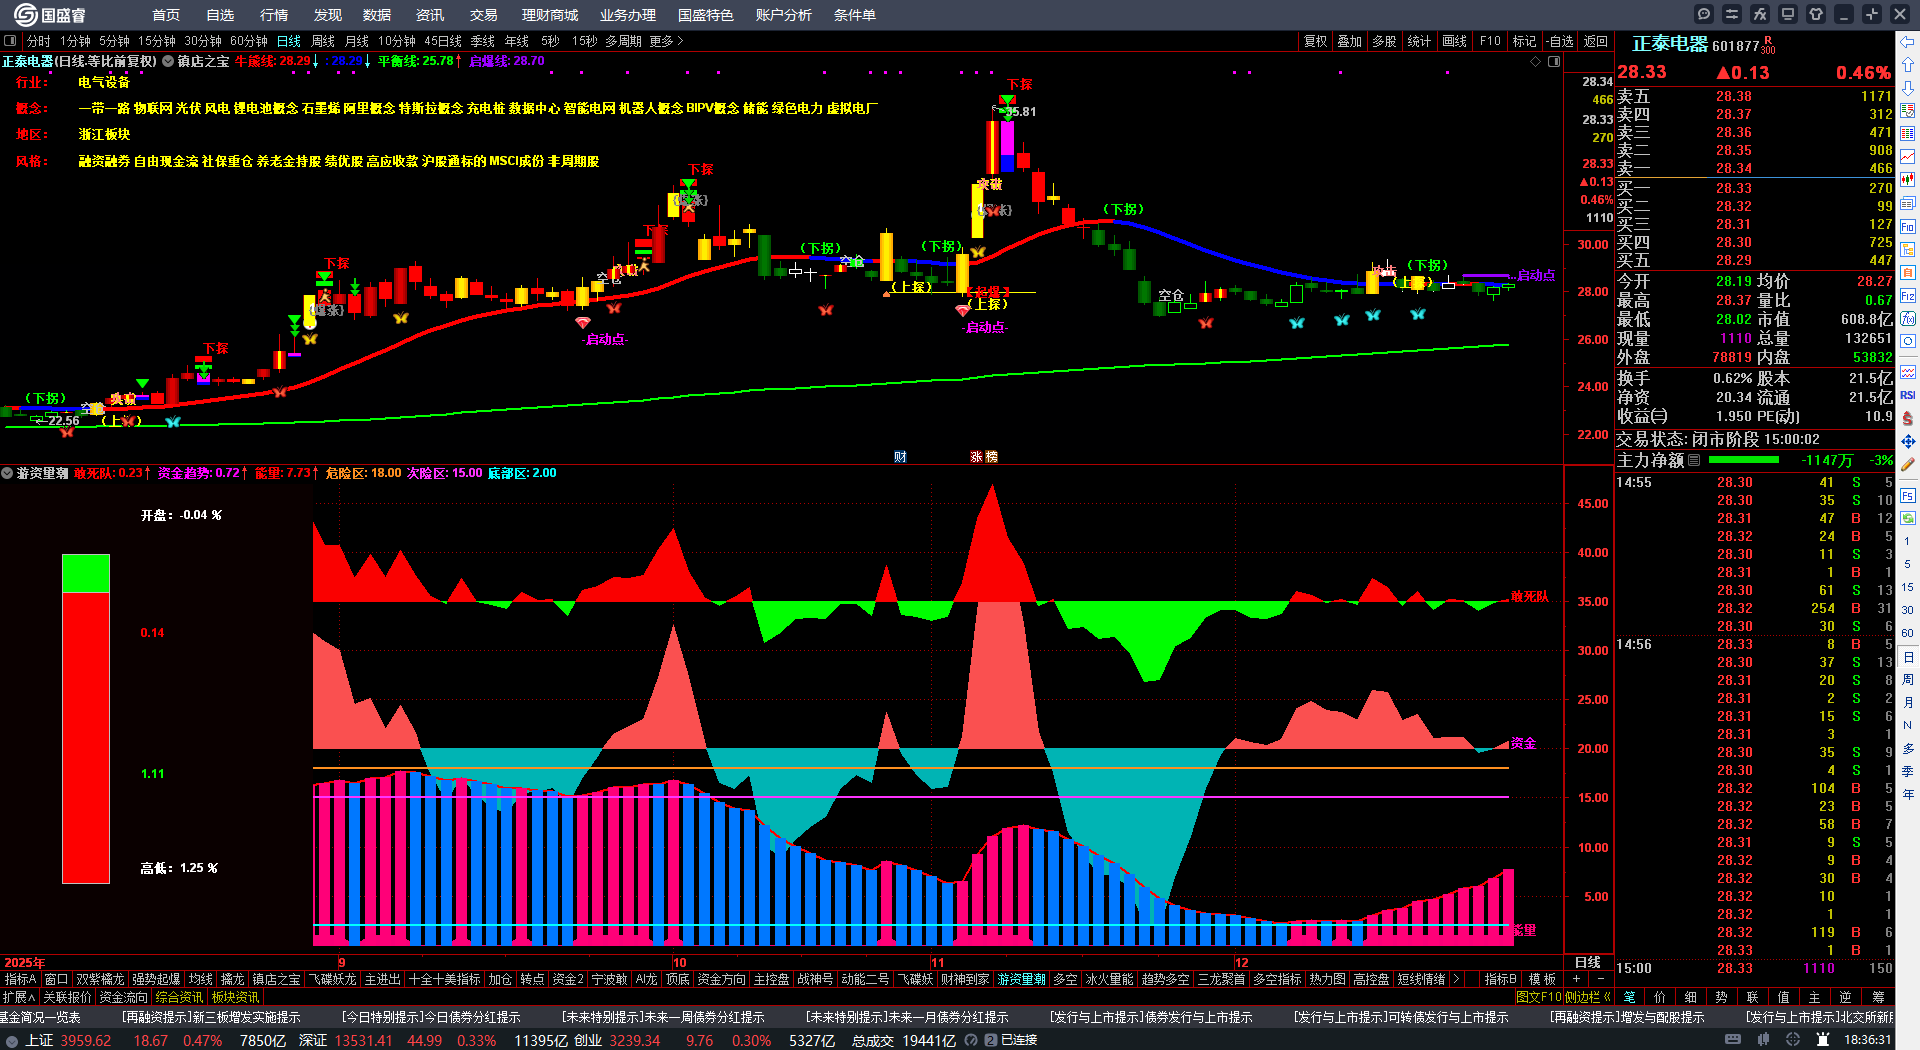Screen dimensions: 1920x1050
Task: Click the blue back arrow in right sidebar
Action: 1908,41
